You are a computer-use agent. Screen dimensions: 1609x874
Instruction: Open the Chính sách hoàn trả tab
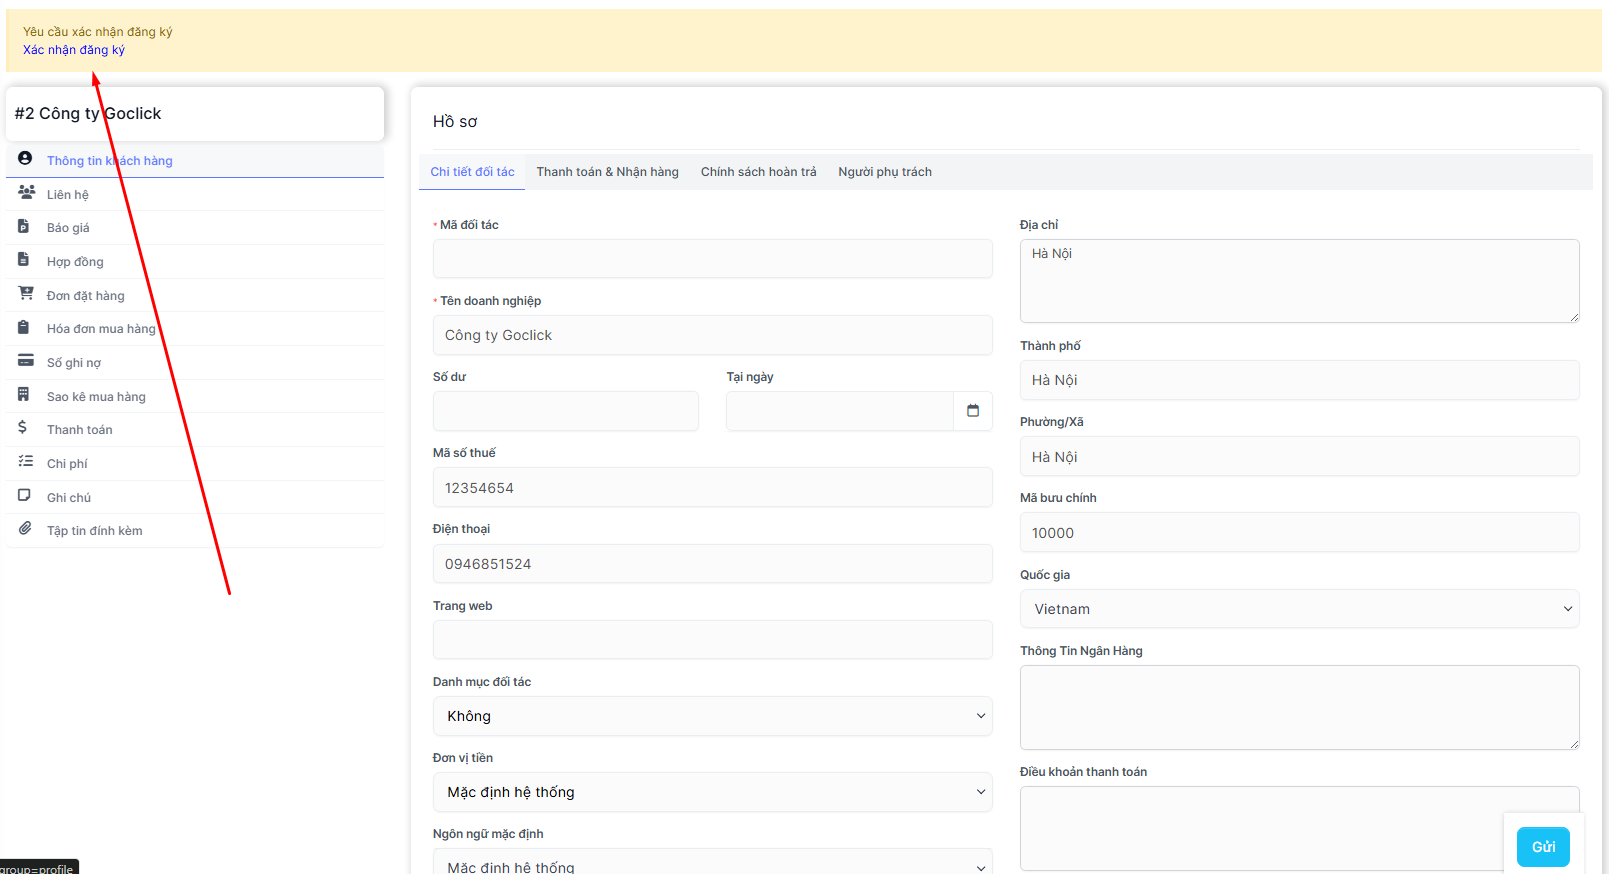758,172
